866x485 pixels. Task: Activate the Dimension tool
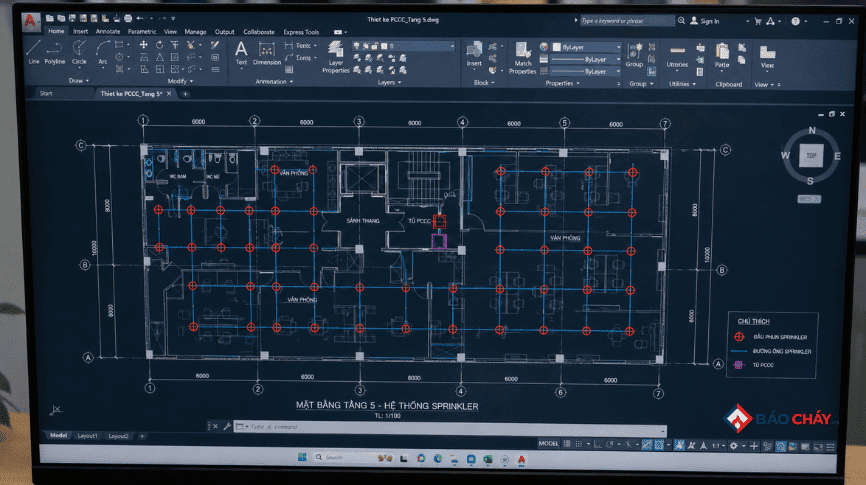(x=267, y=53)
